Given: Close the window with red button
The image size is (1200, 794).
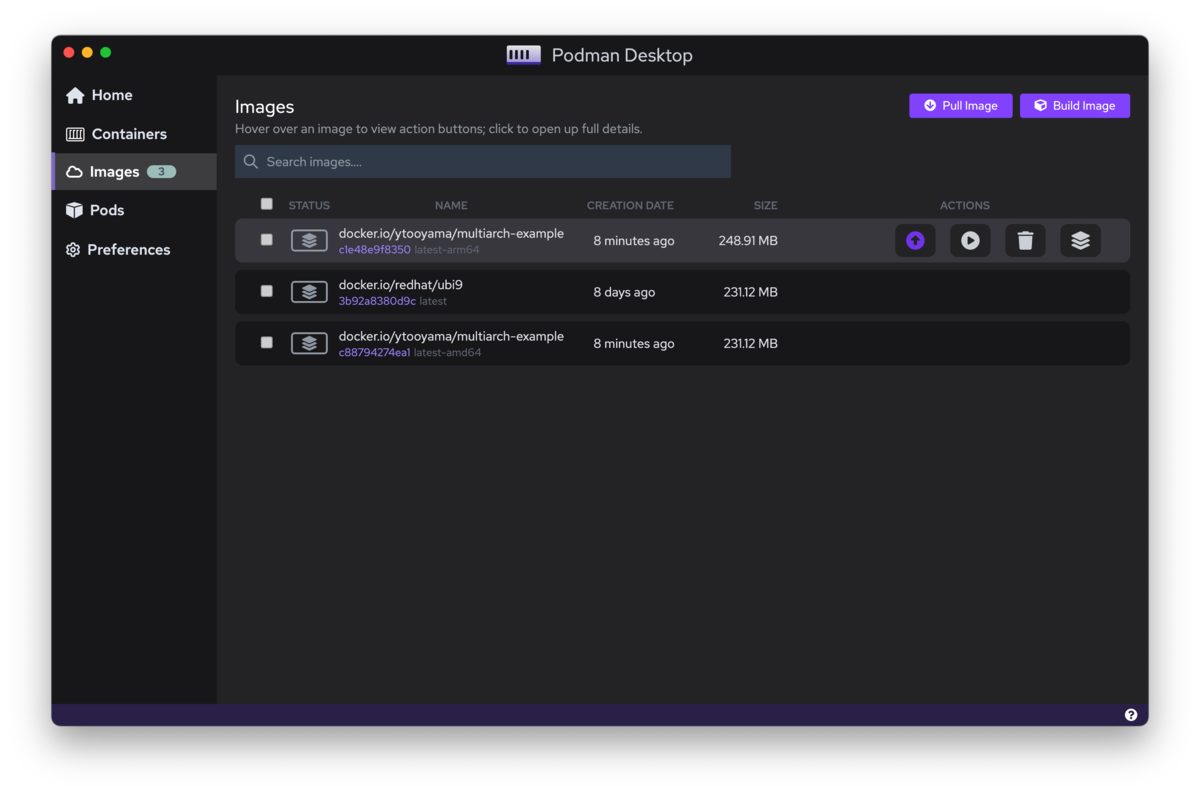Looking at the screenshot, I should [69, 52].
